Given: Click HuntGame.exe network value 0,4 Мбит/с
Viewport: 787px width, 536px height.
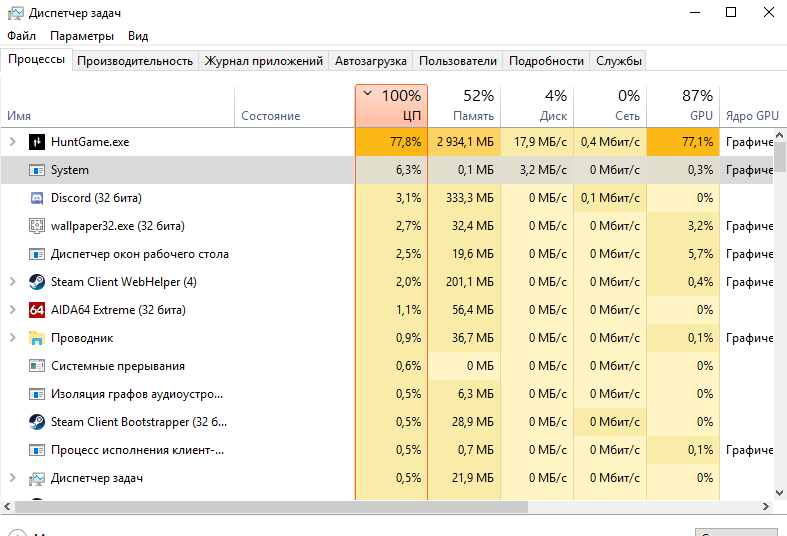Looking at the screenshot, I should [x=610, y=142].
